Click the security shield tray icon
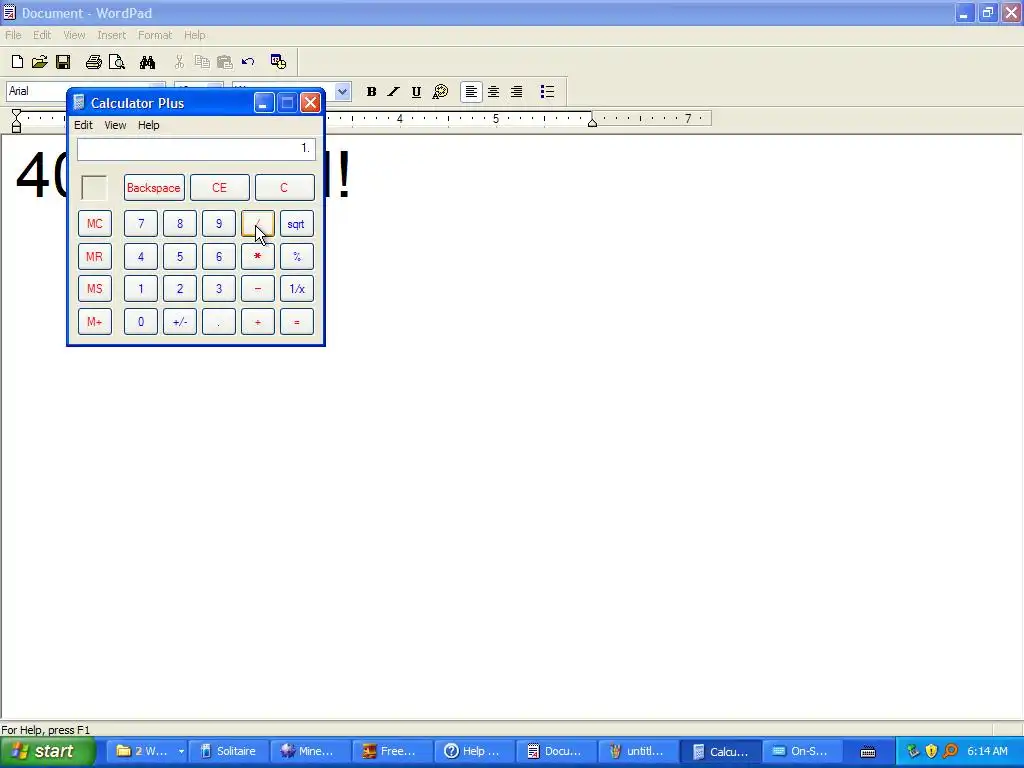 (x=931, y=752)
